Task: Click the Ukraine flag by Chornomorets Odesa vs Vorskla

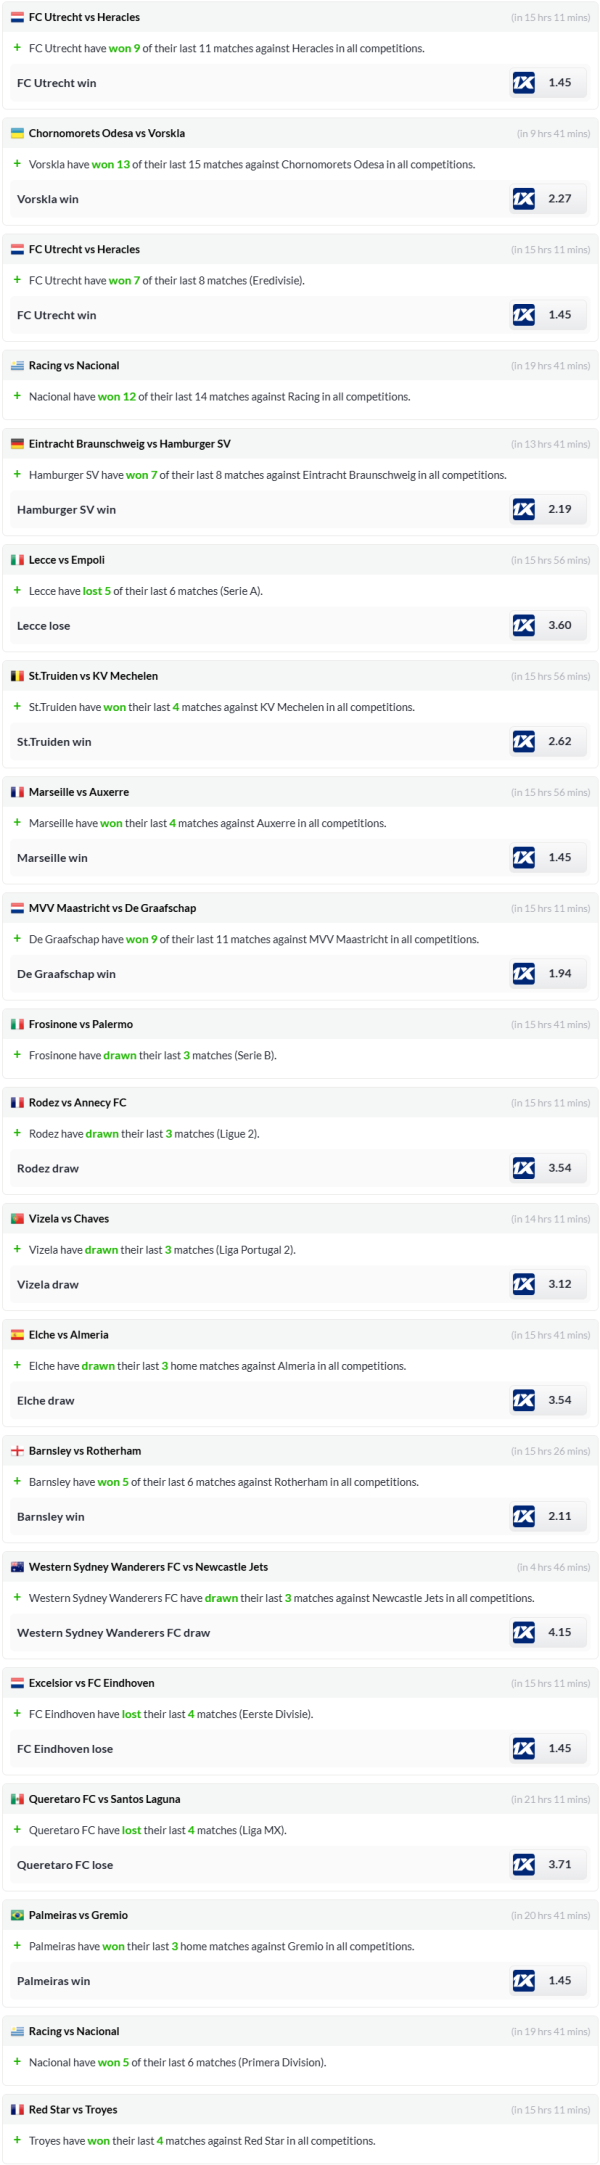Action: pos(17,133)
